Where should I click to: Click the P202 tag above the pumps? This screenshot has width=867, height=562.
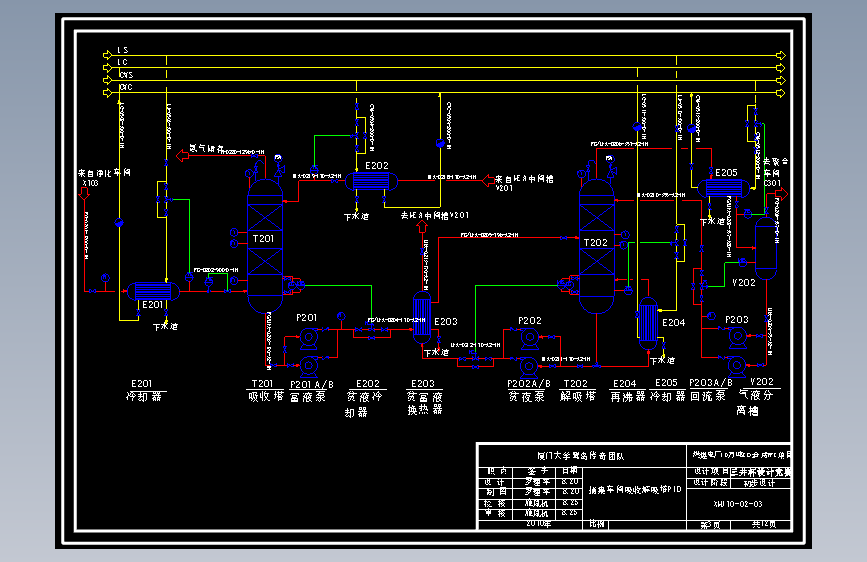[530, 320]
